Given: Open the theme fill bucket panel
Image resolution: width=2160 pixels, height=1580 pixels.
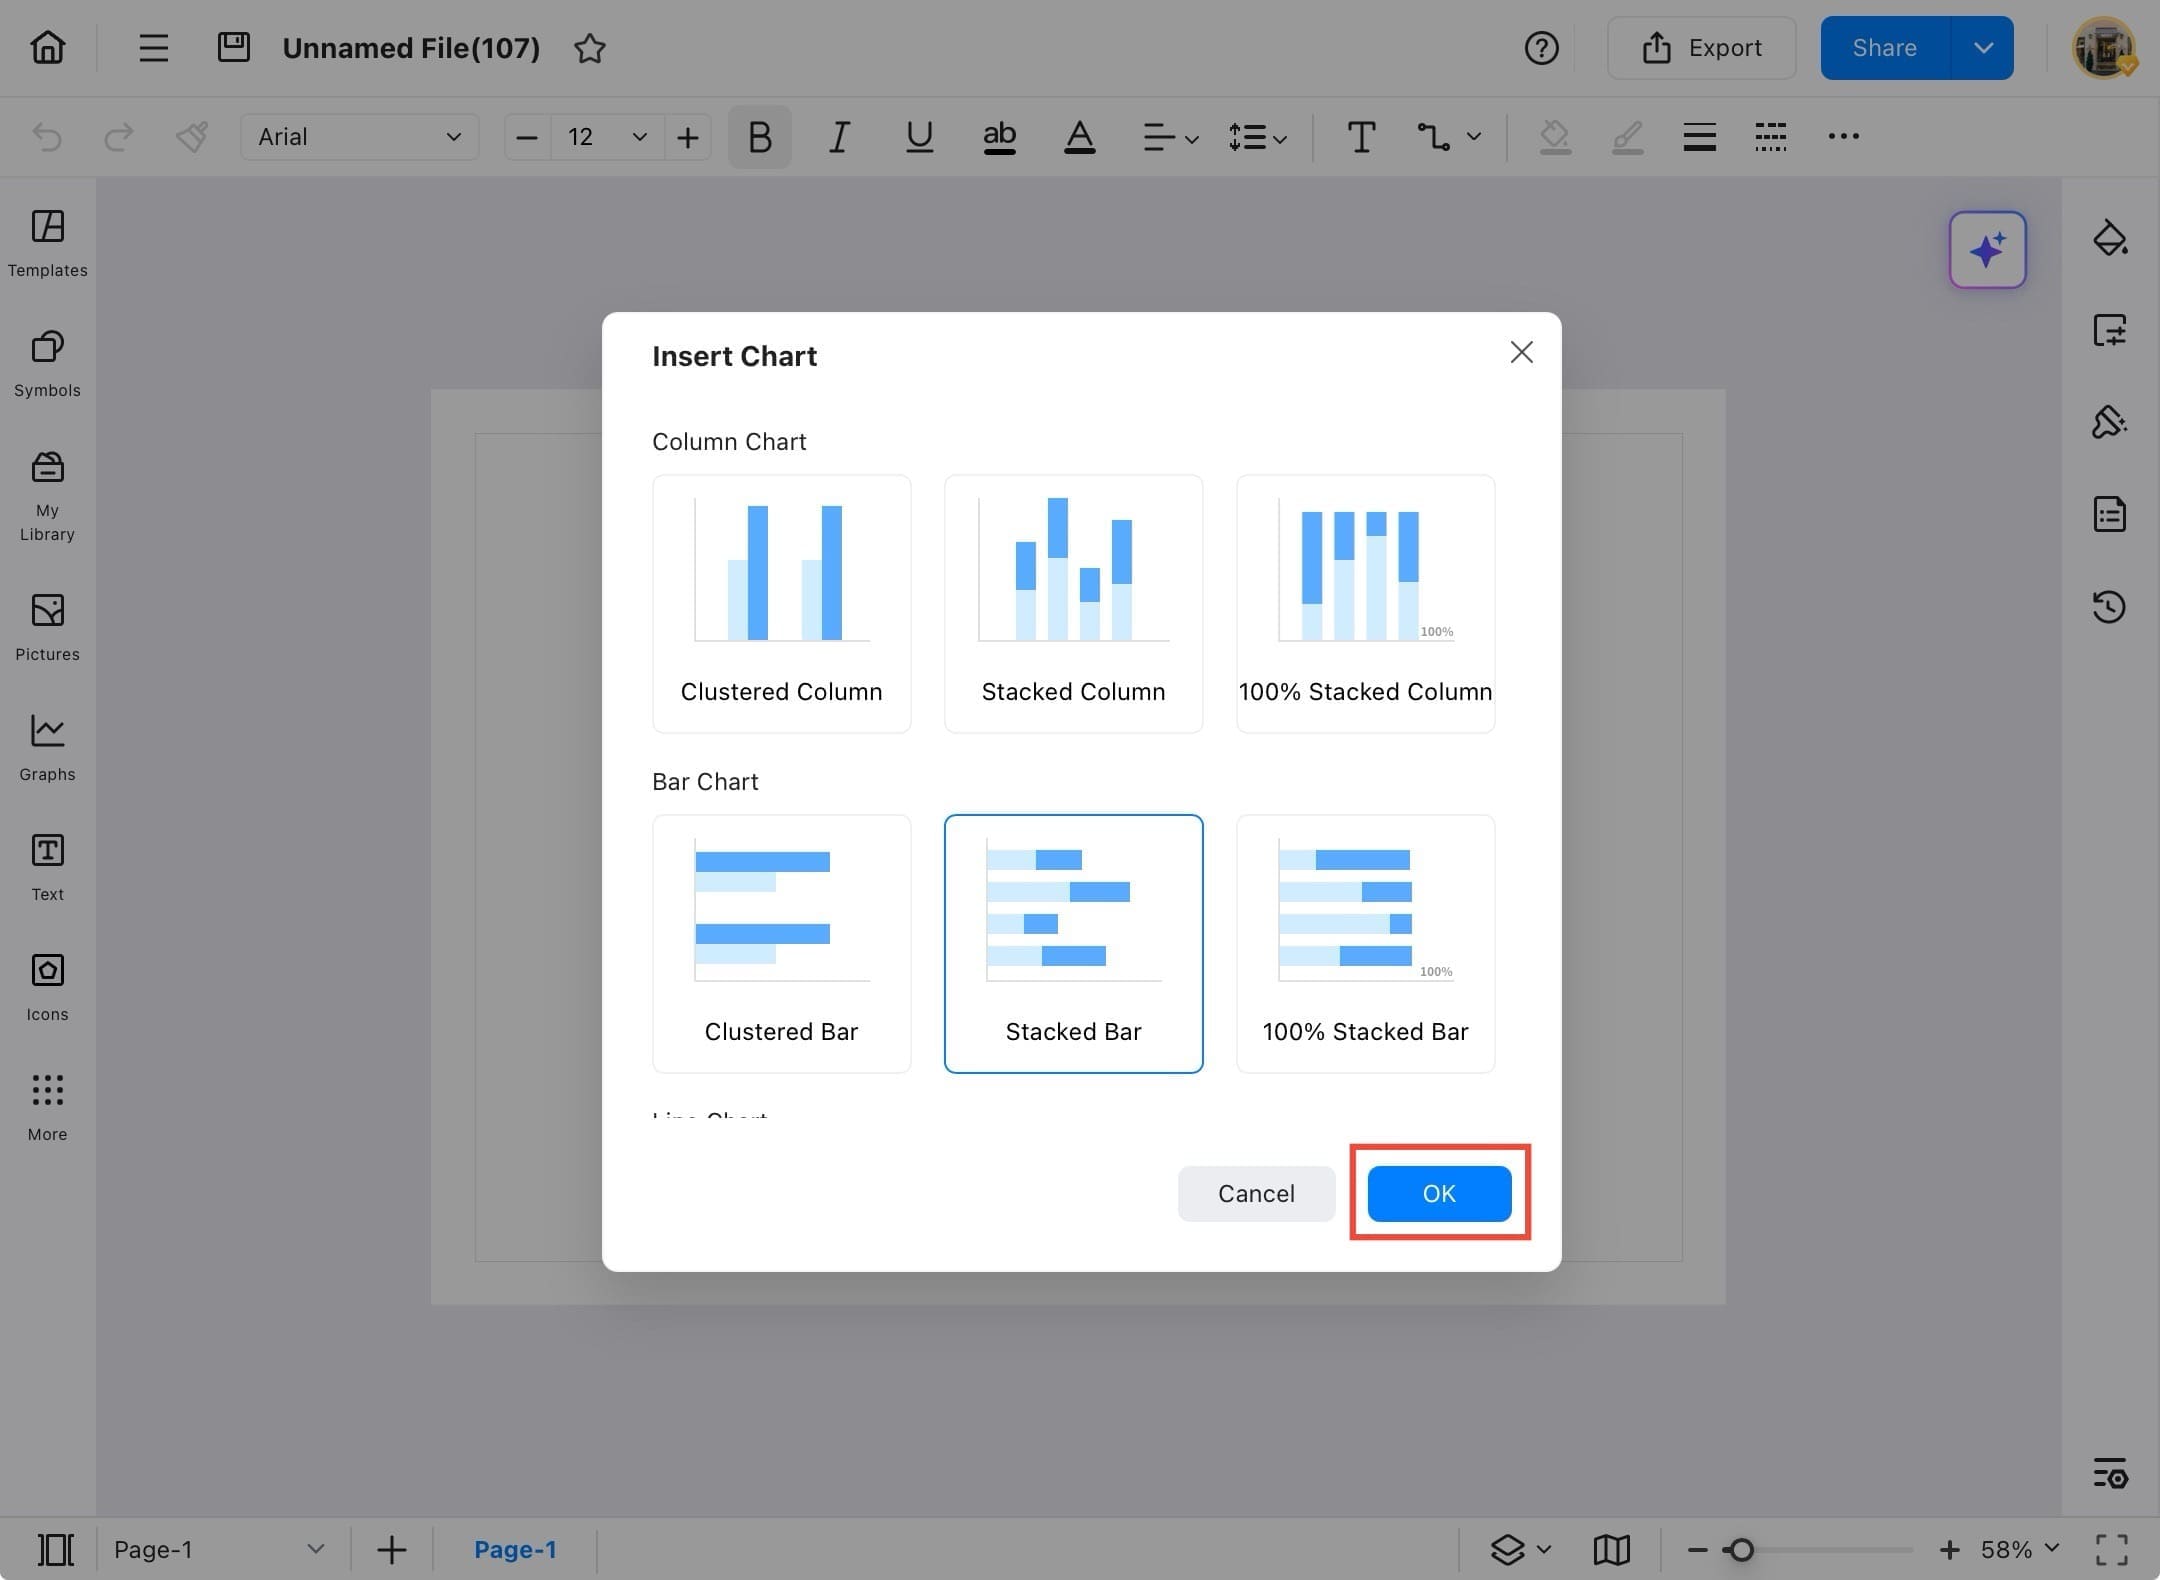Looking at the screenshot, I should pyautogui.click(x=2109, y=238).
